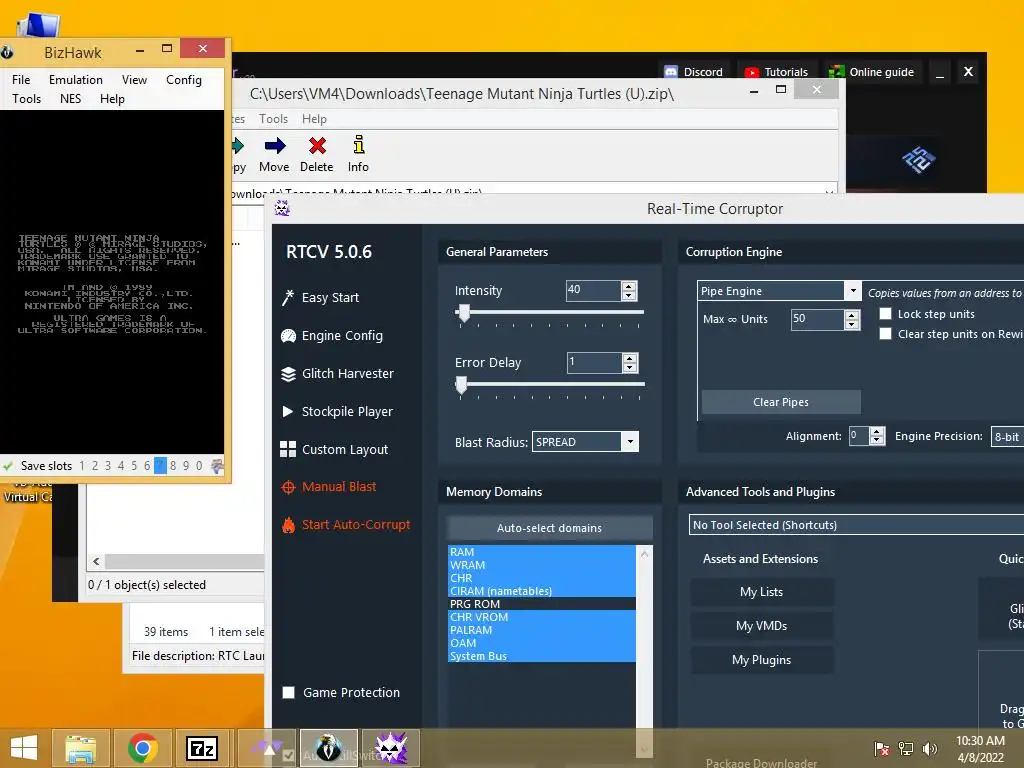The width and height of the screenshot is (1024, 768).
Task: Open Custom Layout grid icon
Action: 288,449
